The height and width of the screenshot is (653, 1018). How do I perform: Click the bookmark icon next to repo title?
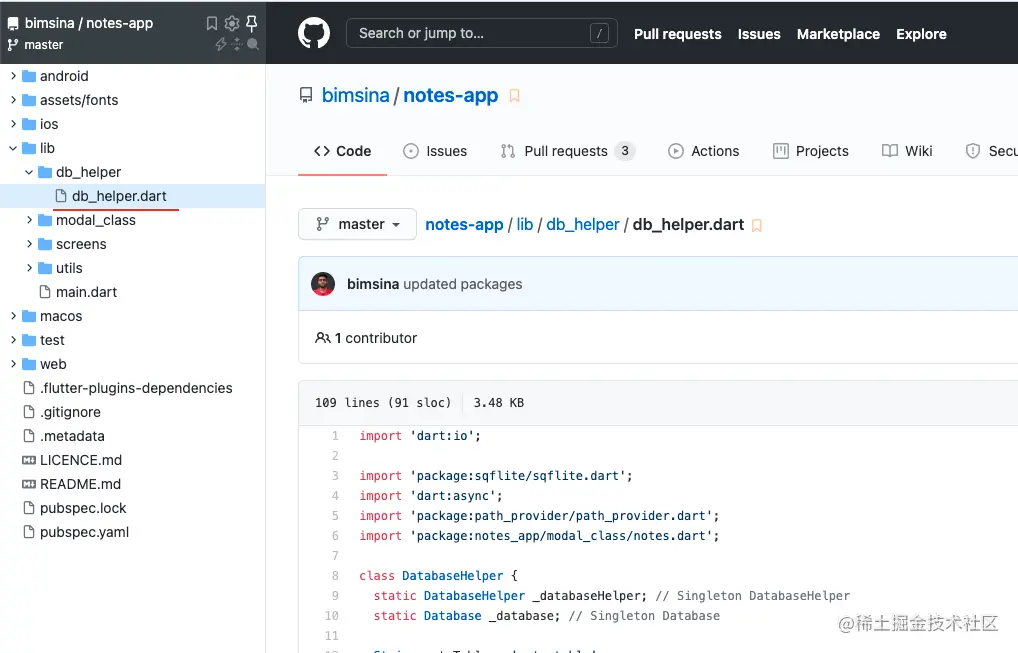tap(514, 96)
